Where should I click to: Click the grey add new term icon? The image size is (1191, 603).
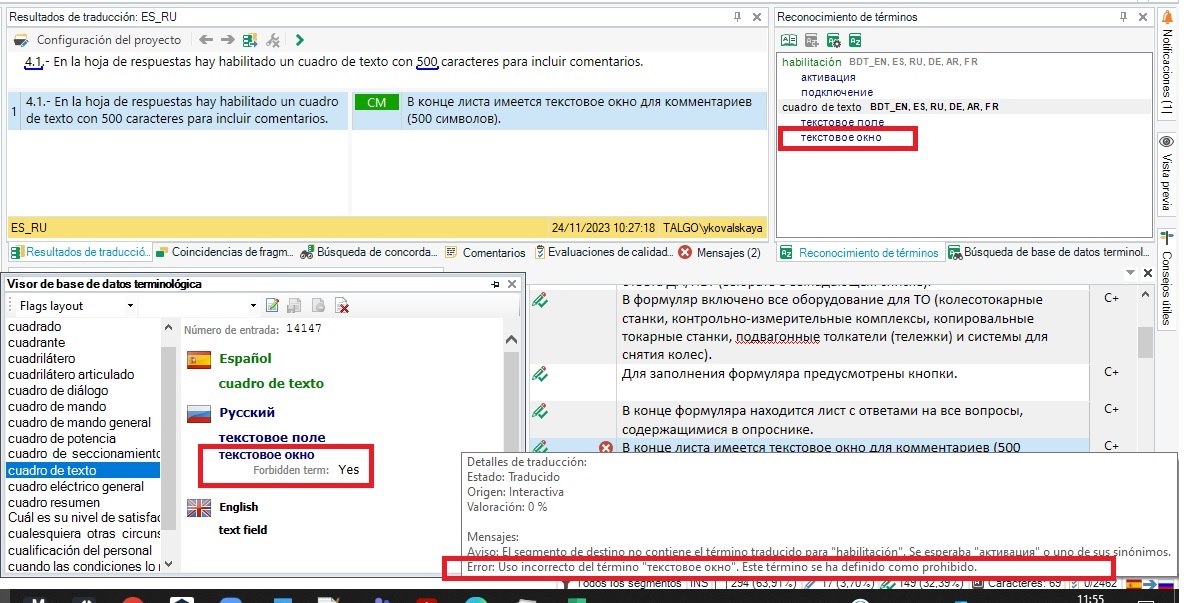[x=812, y=40]
